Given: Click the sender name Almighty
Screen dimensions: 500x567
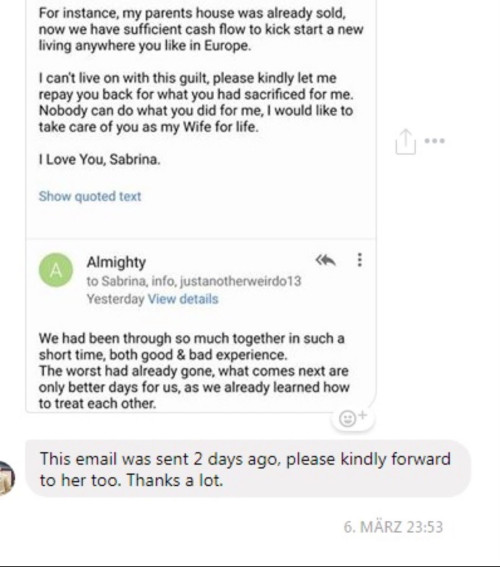Looking at the screenshot, I should 116,262.
